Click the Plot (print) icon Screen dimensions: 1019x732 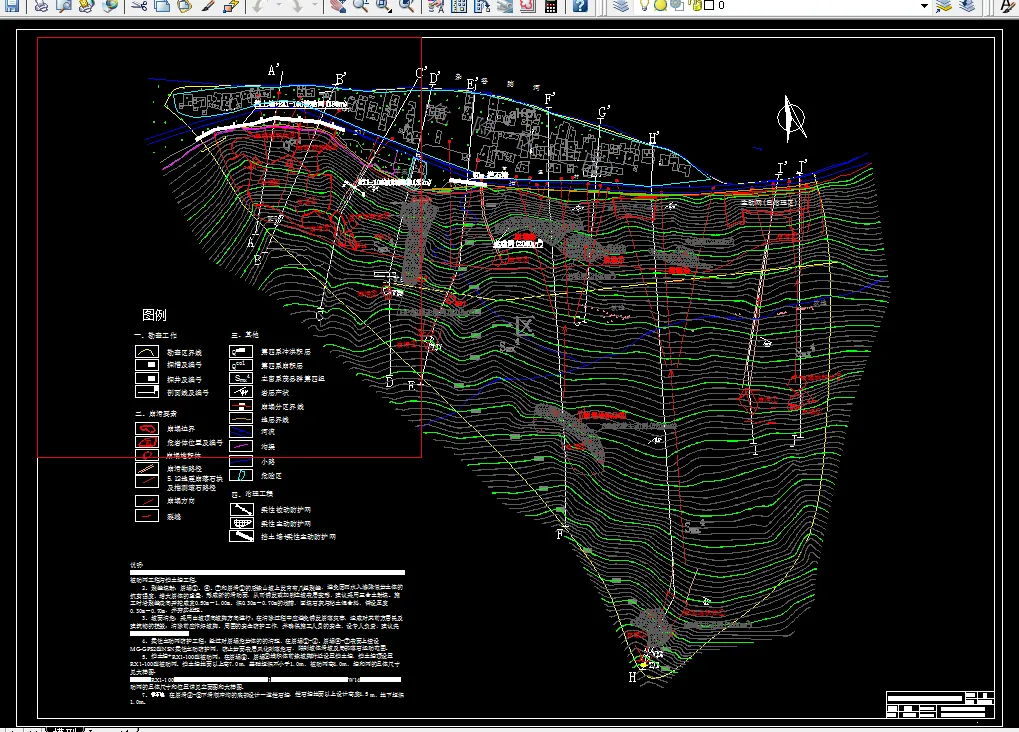42,6
